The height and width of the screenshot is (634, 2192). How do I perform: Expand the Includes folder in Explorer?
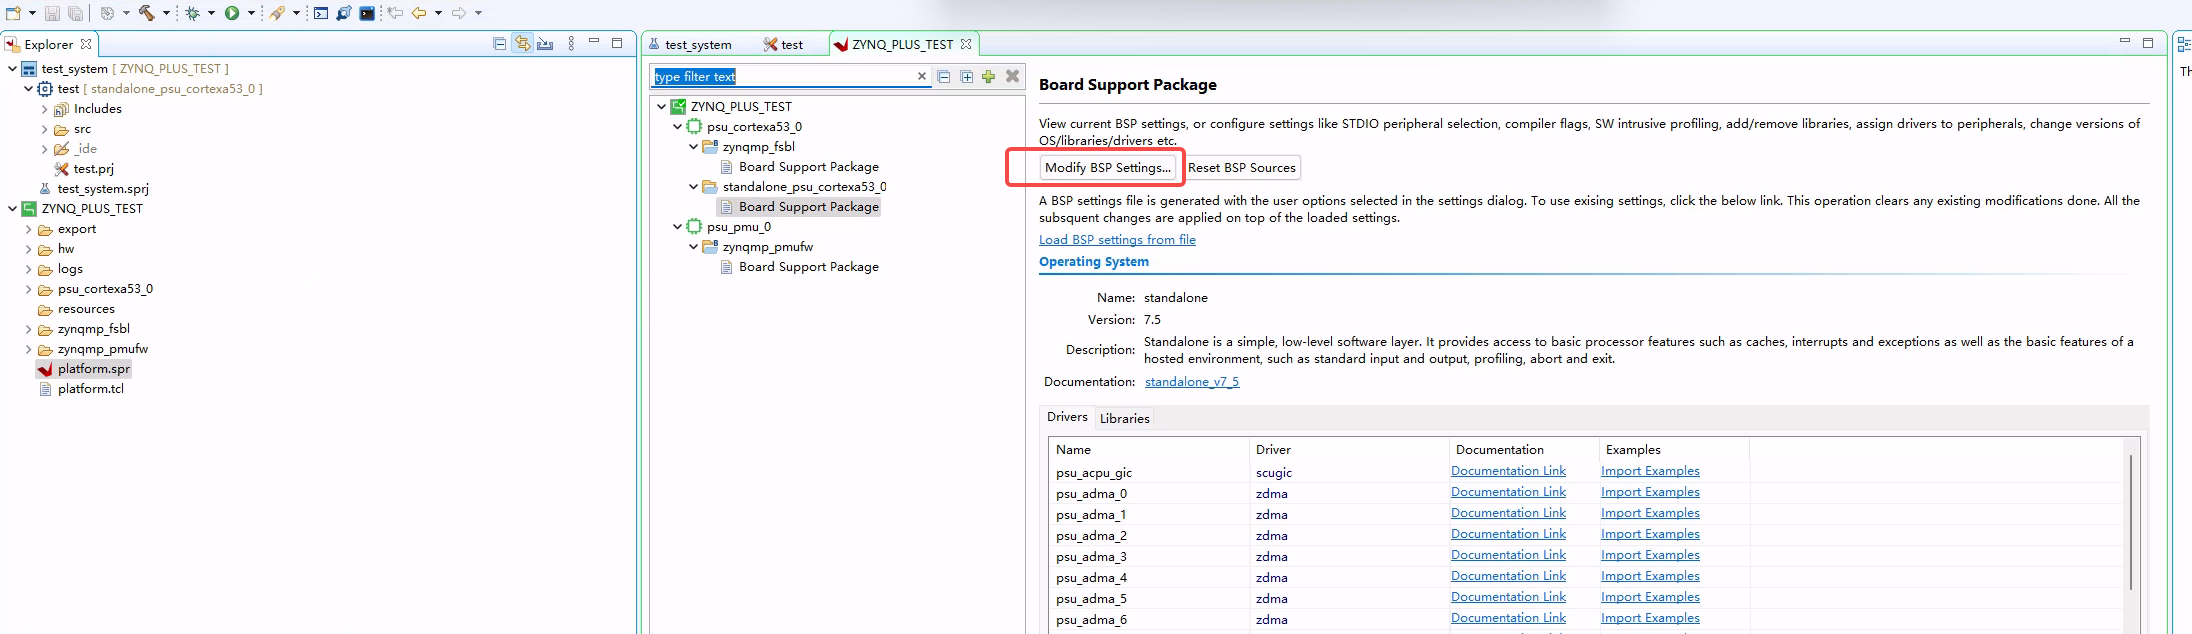pyautogui.click(x=44, y=109)
